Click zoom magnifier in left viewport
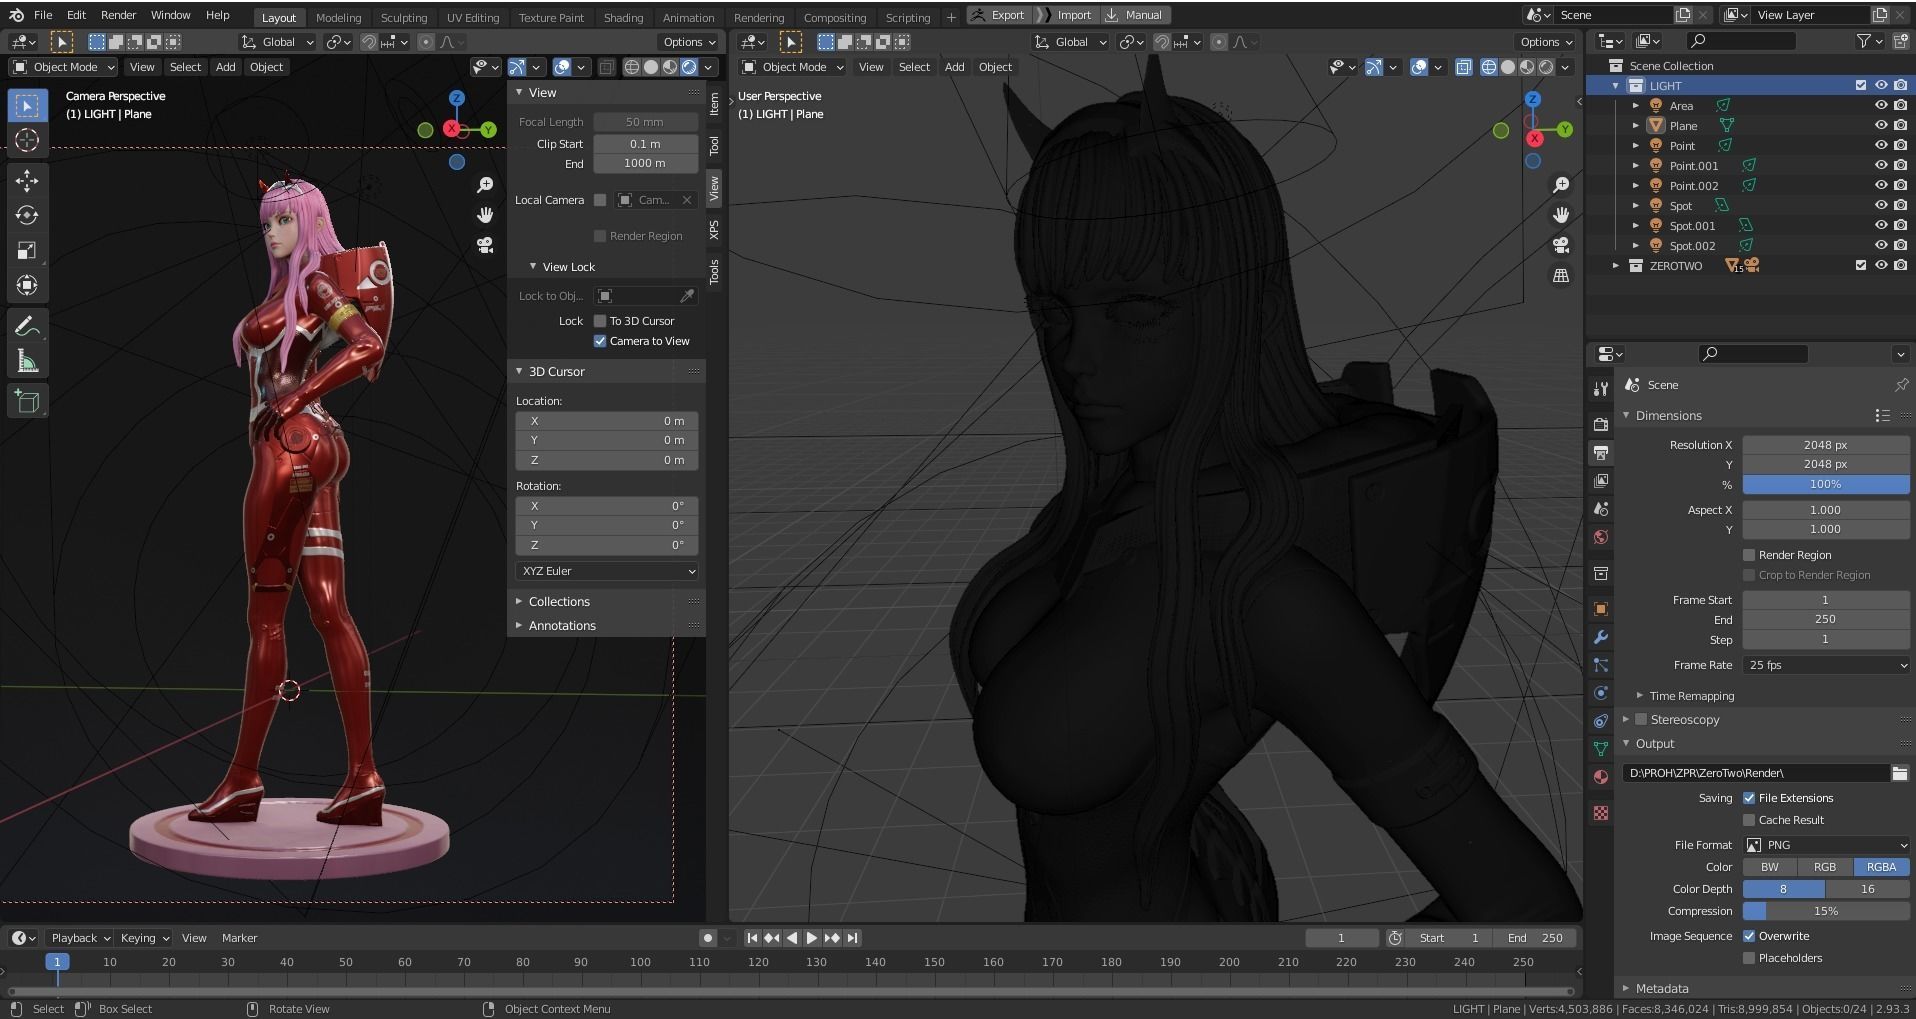Image resolution: width=1916 pixels, height=1019 pixels. (485, 185)
